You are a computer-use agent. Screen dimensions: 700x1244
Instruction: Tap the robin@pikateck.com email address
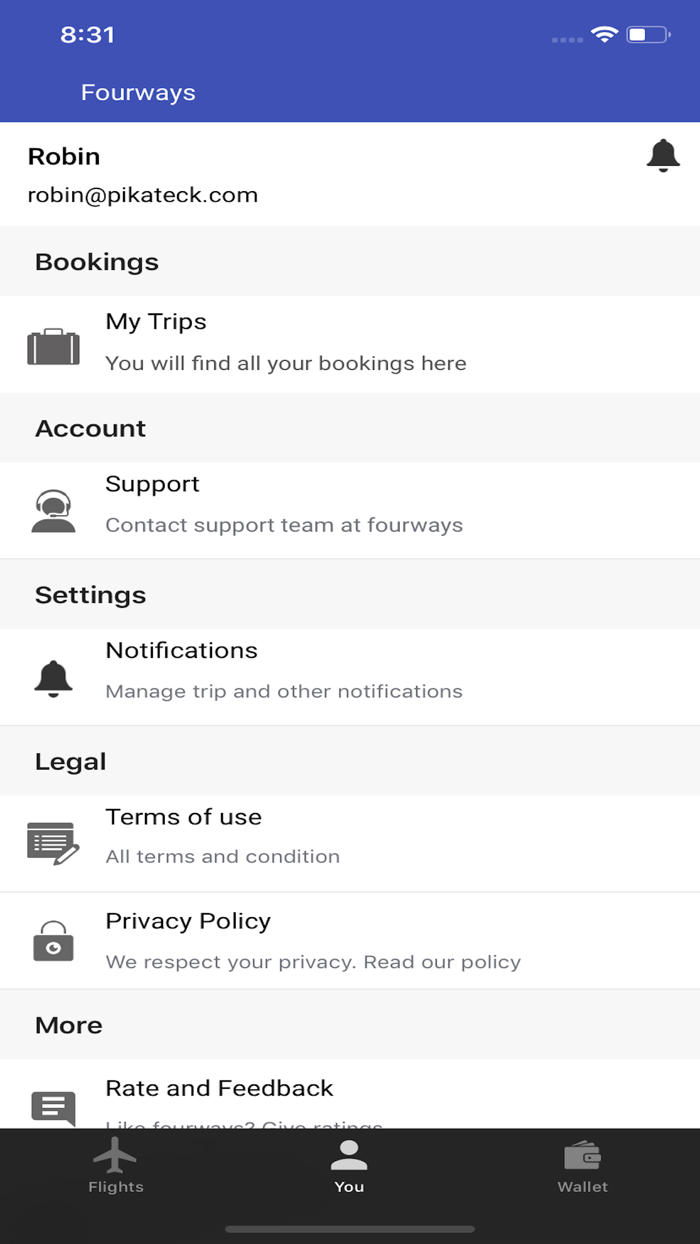click(x=143, y=195)
